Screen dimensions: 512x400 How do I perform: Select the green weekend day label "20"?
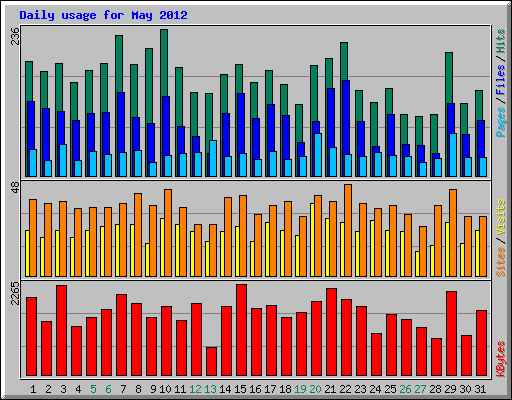315,389
